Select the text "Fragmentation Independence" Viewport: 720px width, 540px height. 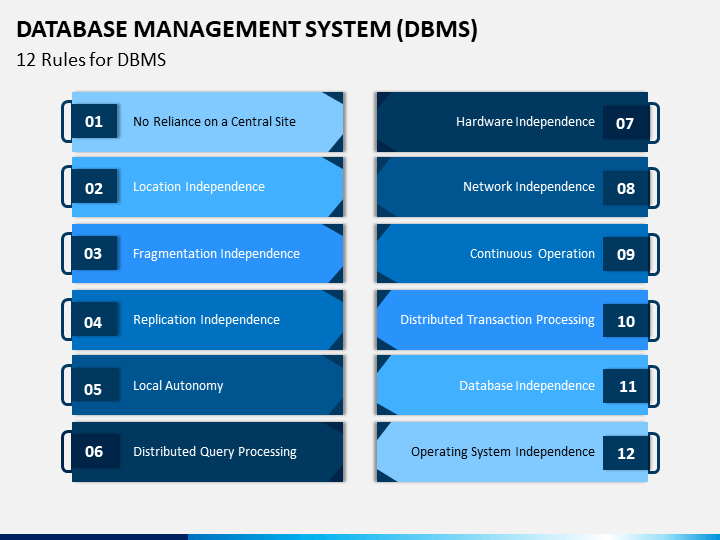pos(216,253)
